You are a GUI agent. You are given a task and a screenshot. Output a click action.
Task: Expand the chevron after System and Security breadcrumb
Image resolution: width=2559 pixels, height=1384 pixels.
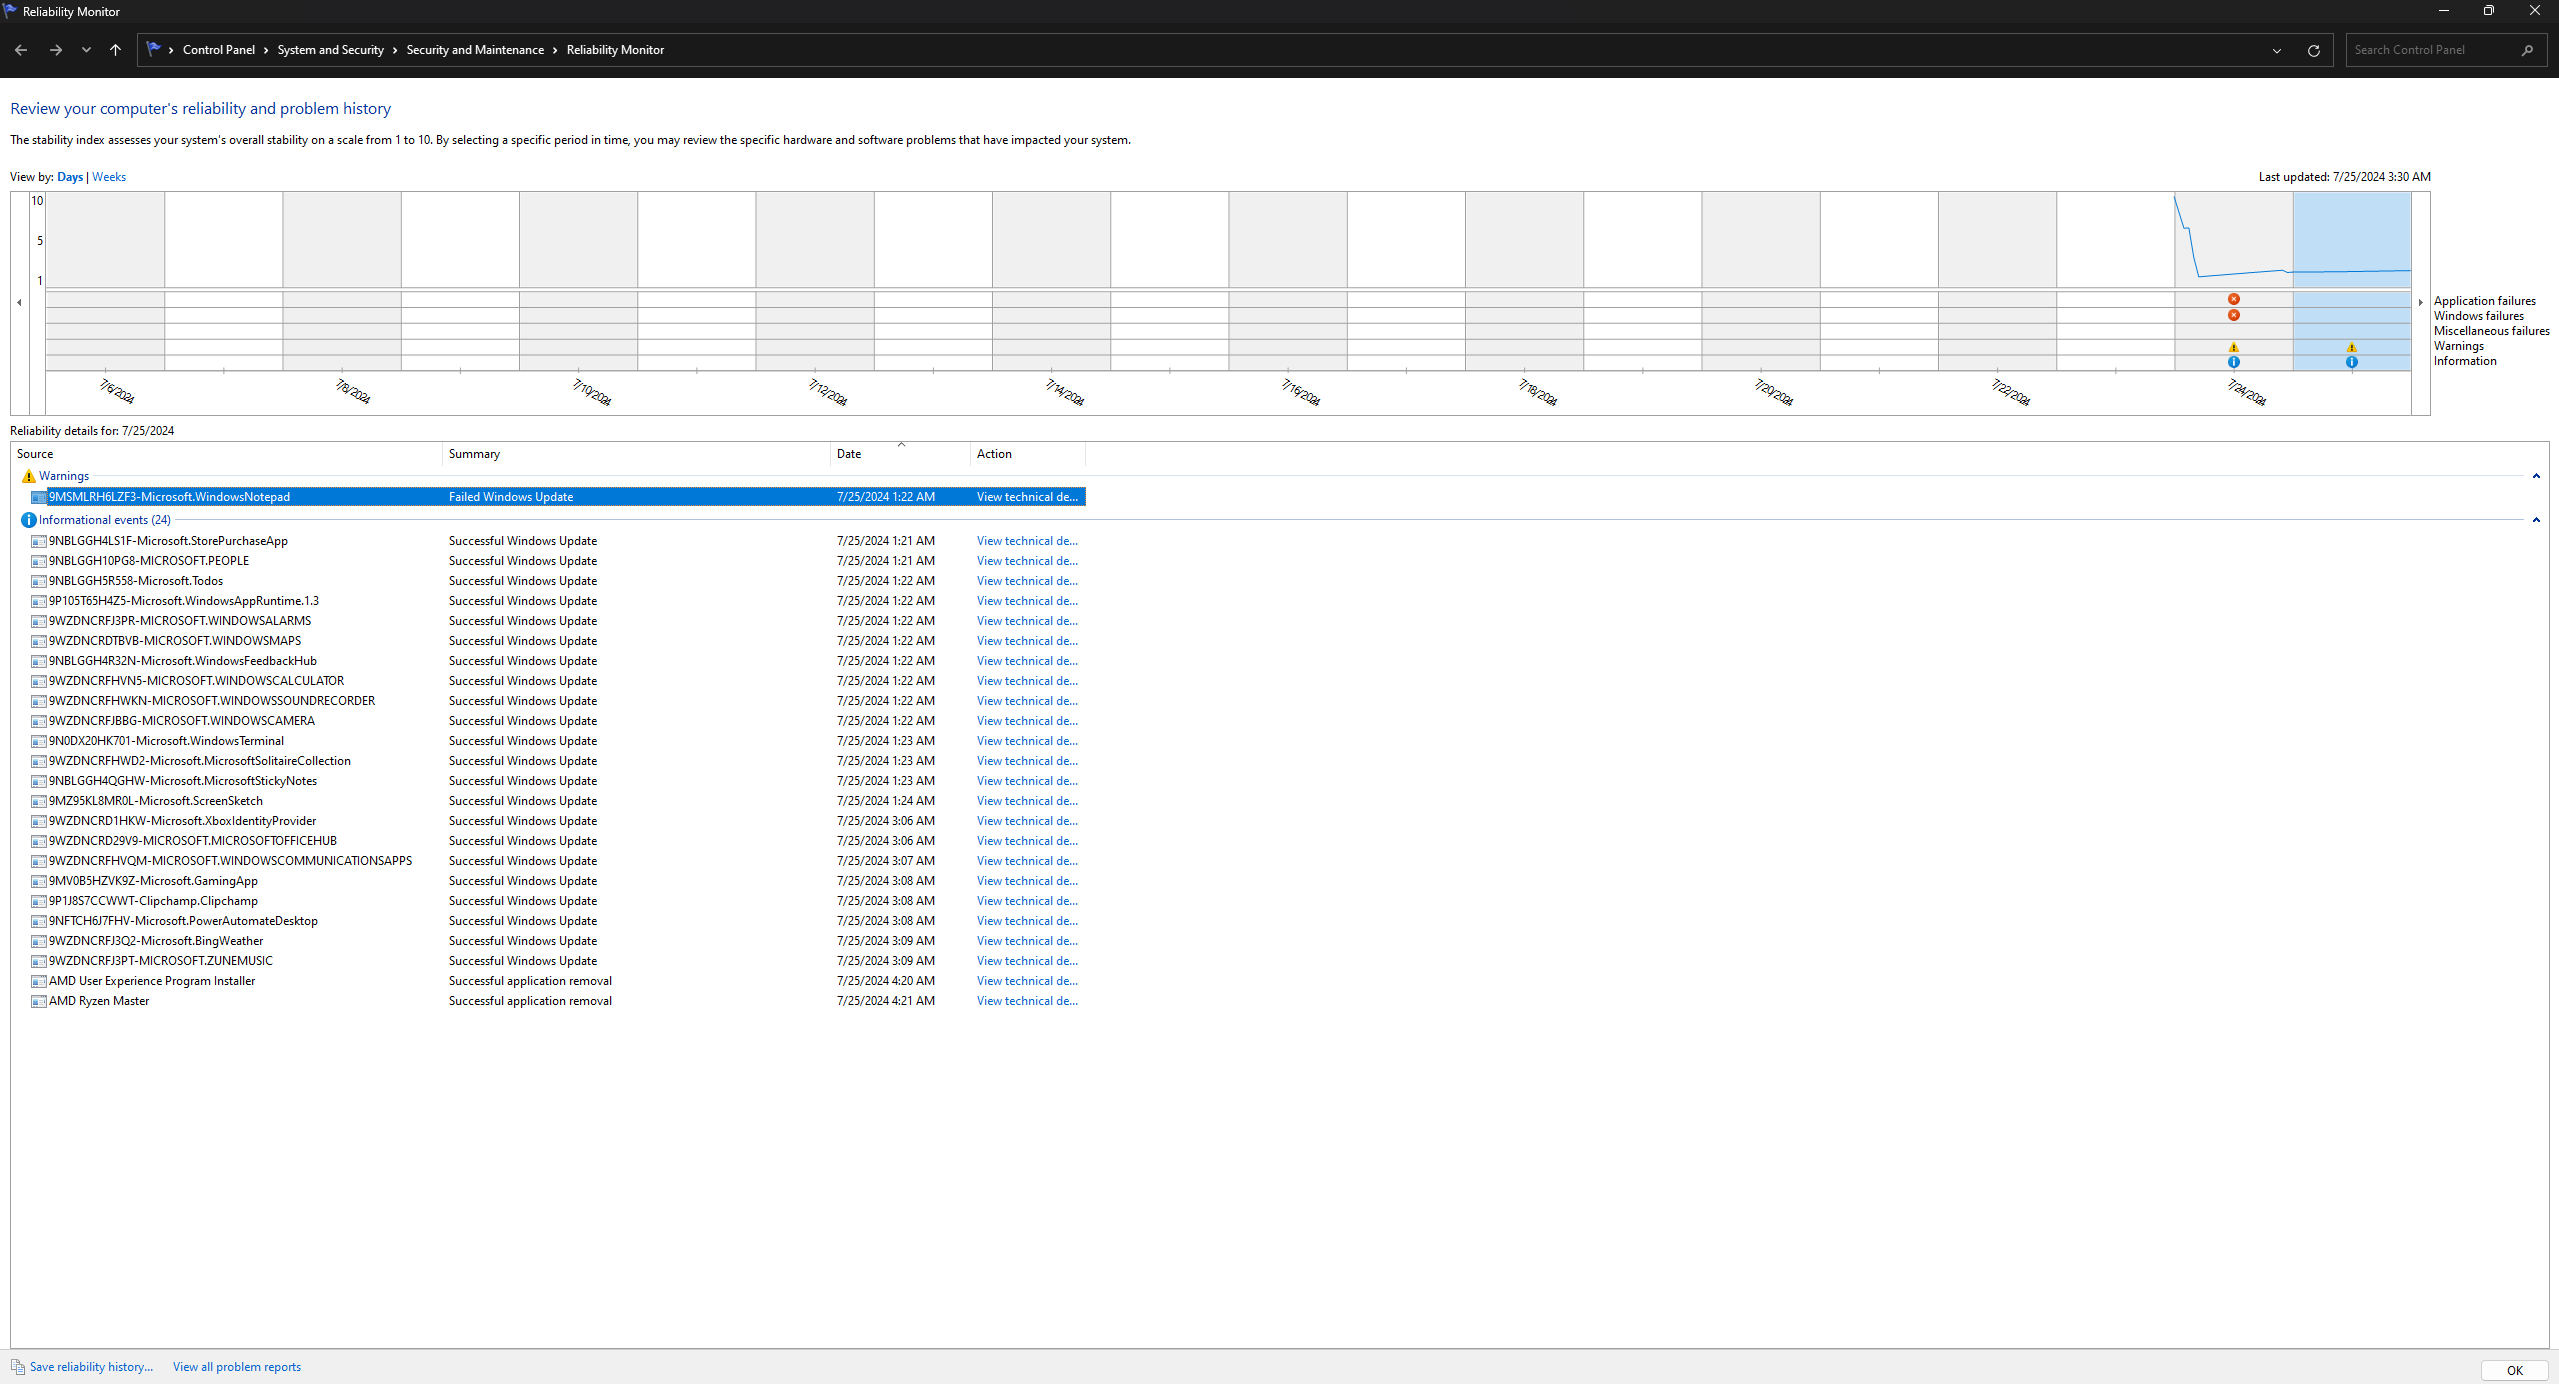coord(395,50)
